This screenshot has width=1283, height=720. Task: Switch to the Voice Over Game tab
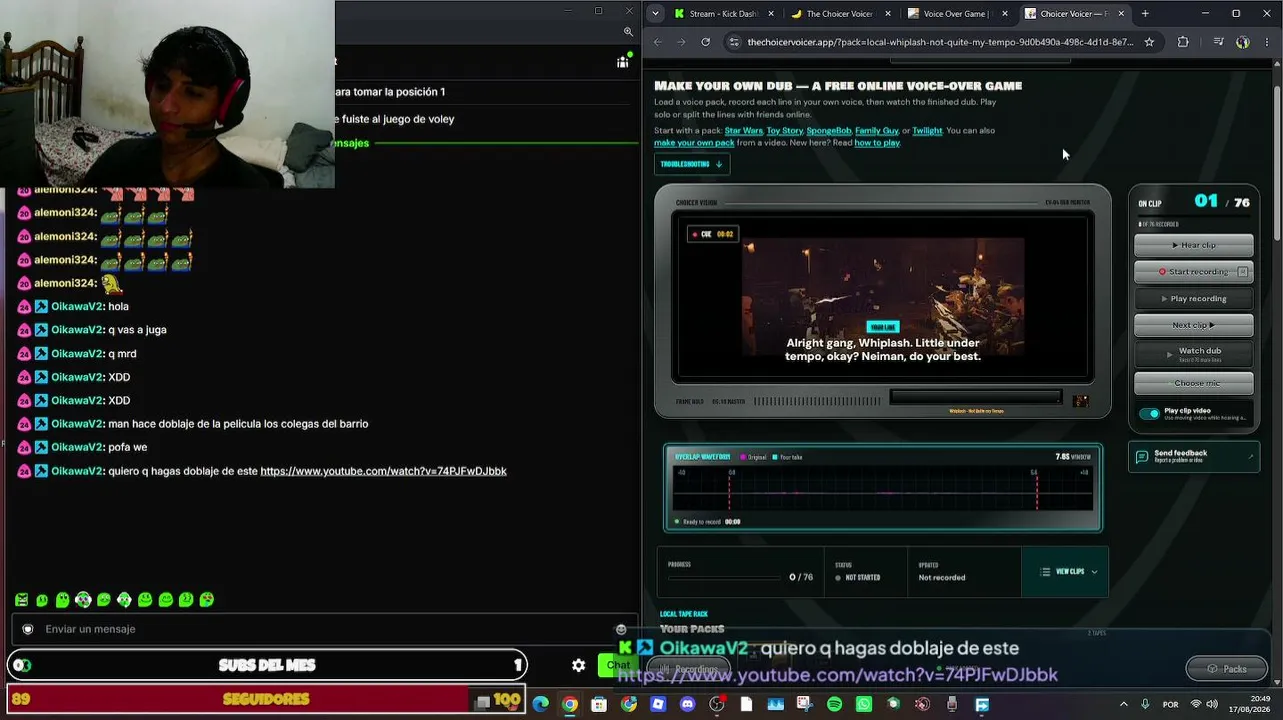(x=955, y=14)
